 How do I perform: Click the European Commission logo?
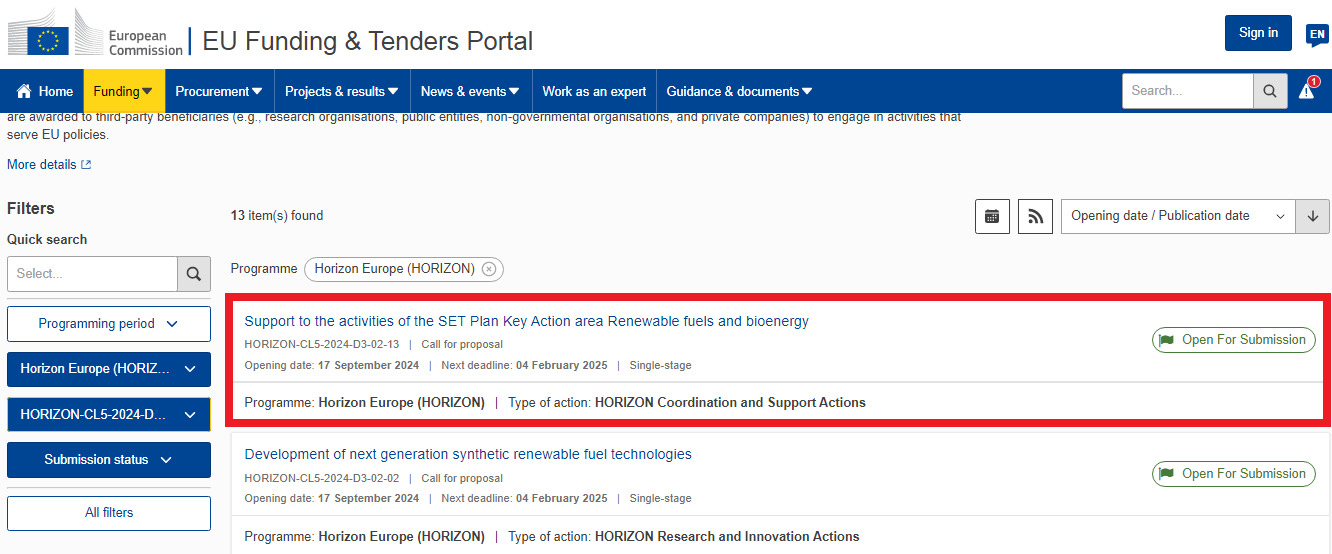click(x=95, y=37)
